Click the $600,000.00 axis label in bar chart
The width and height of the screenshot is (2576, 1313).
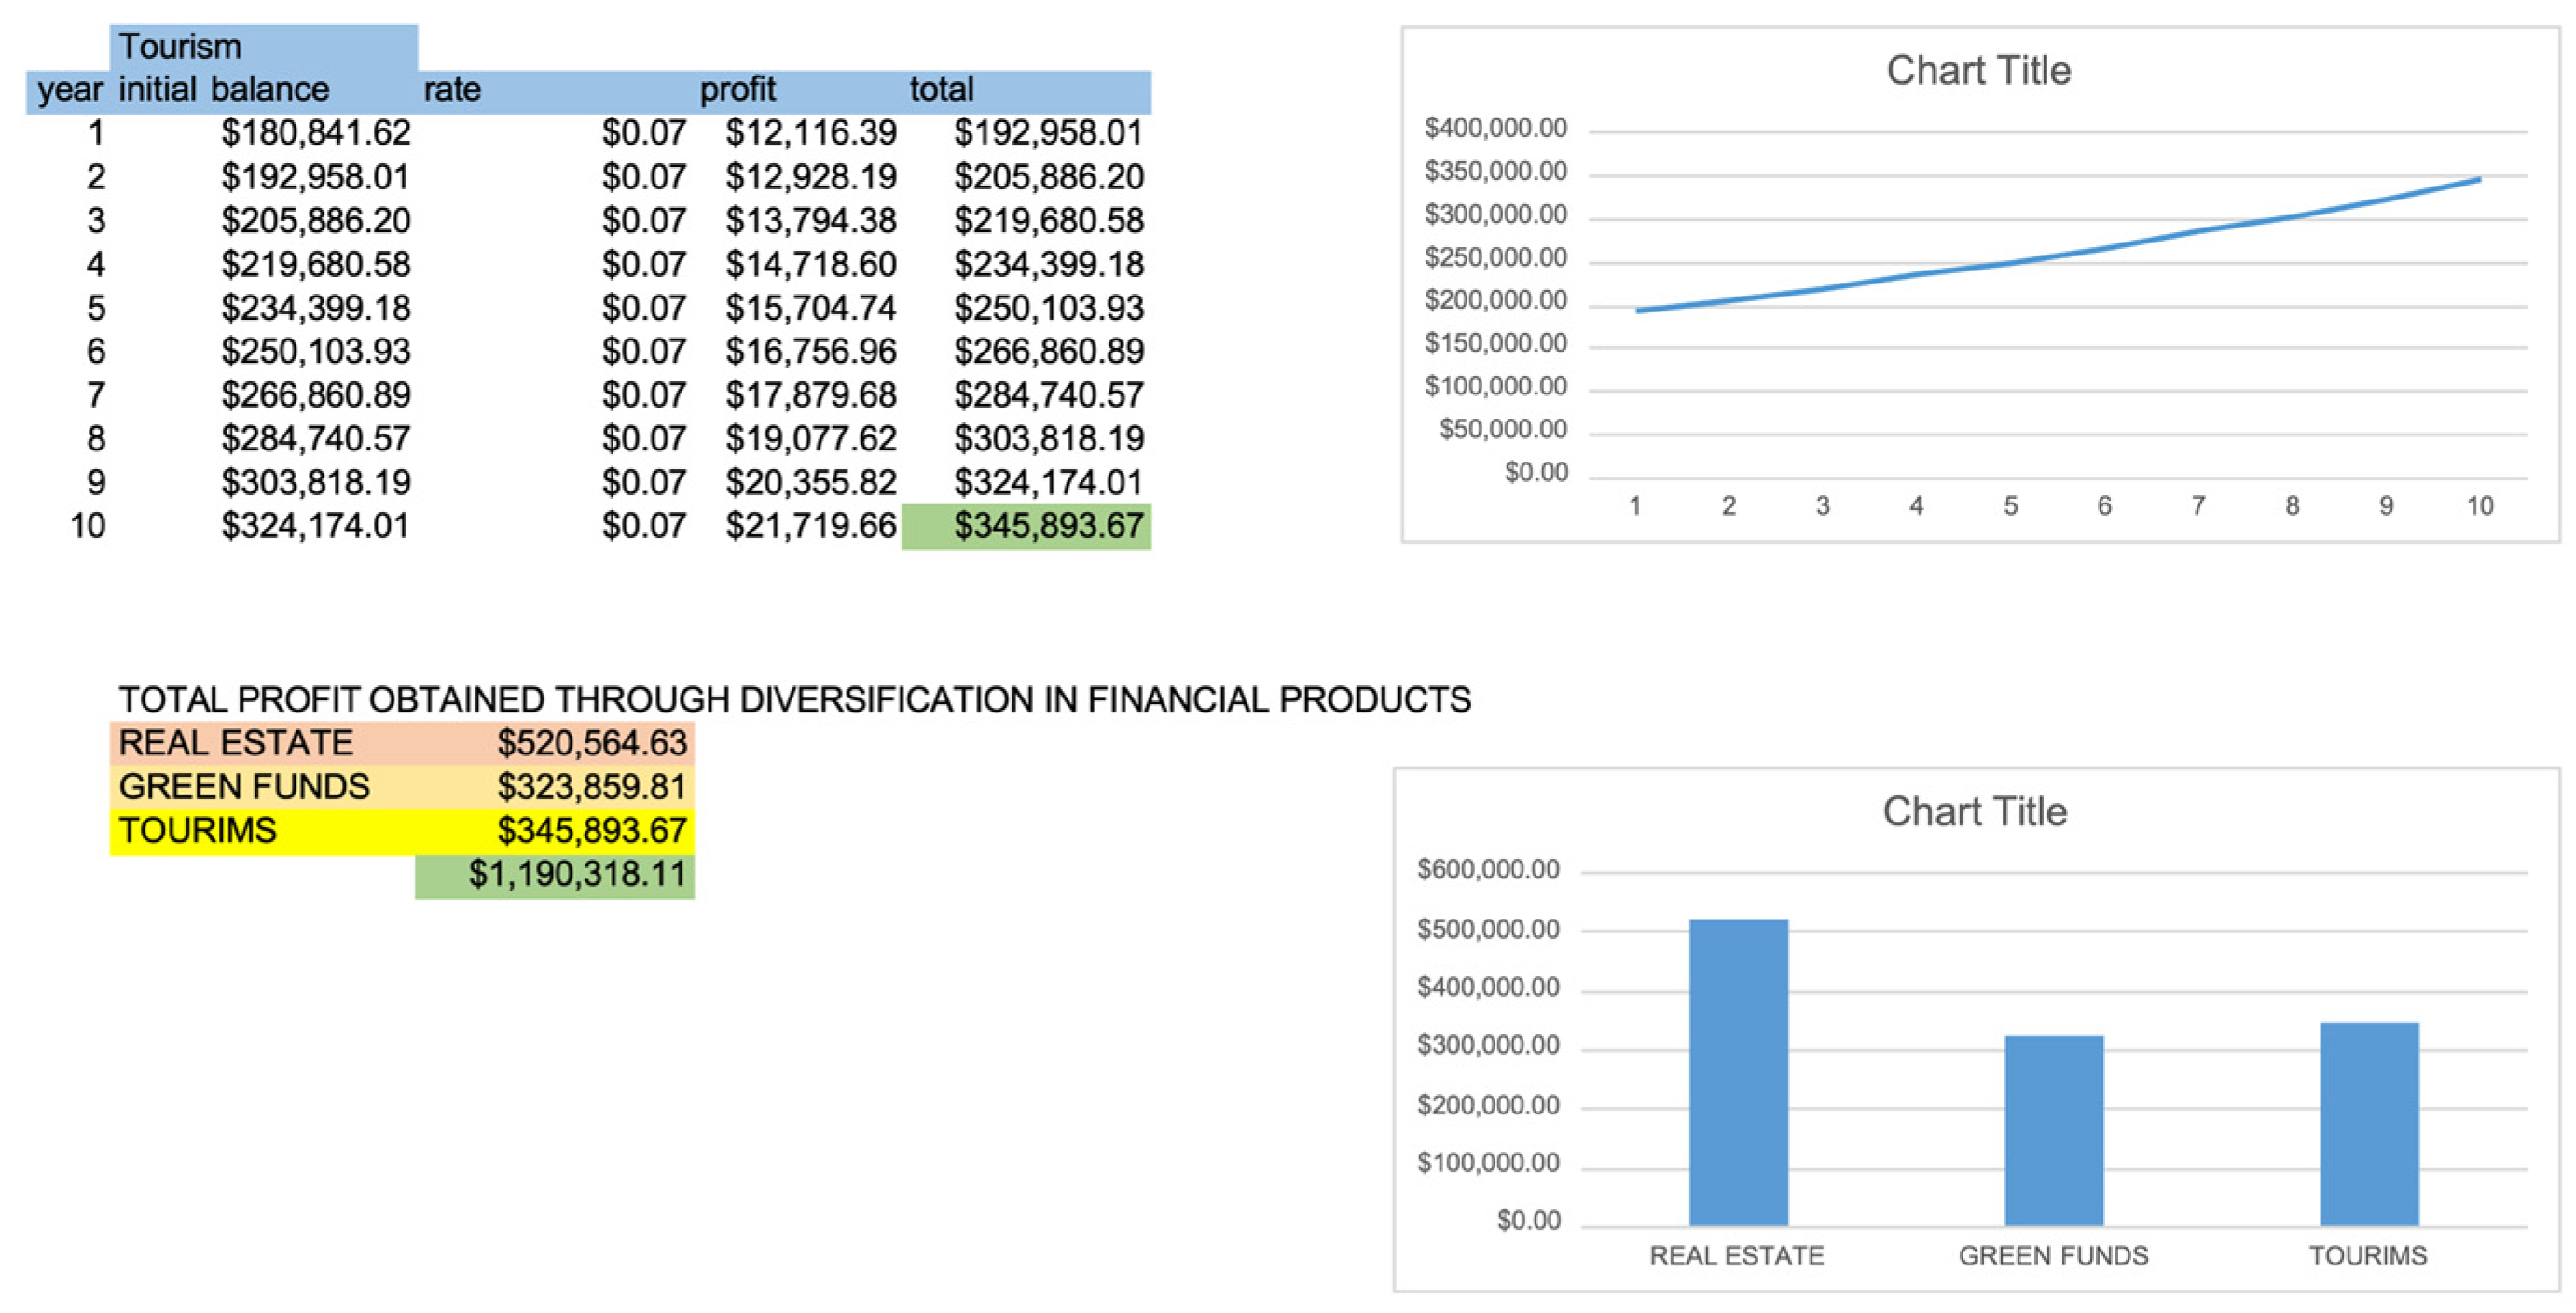click(1488, 870)
